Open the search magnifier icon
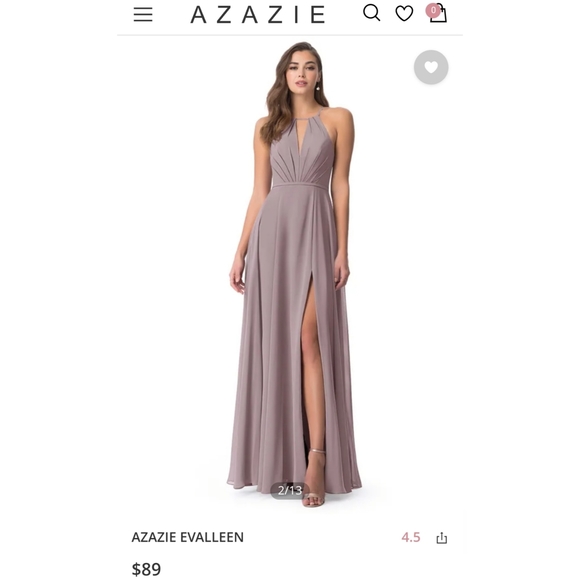 371,13
